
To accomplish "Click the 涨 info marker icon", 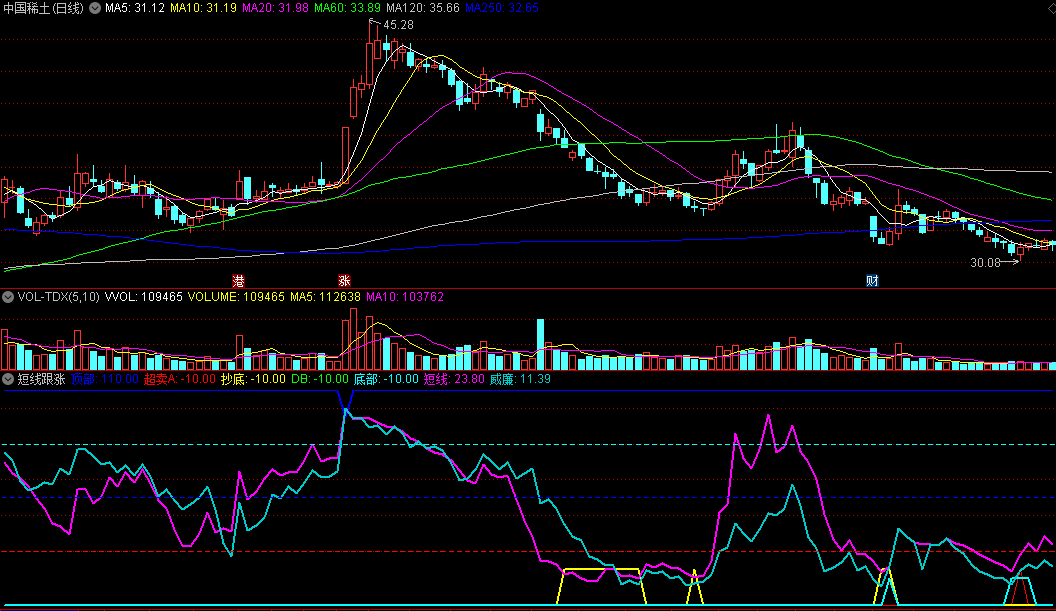I will click(344, 281).
